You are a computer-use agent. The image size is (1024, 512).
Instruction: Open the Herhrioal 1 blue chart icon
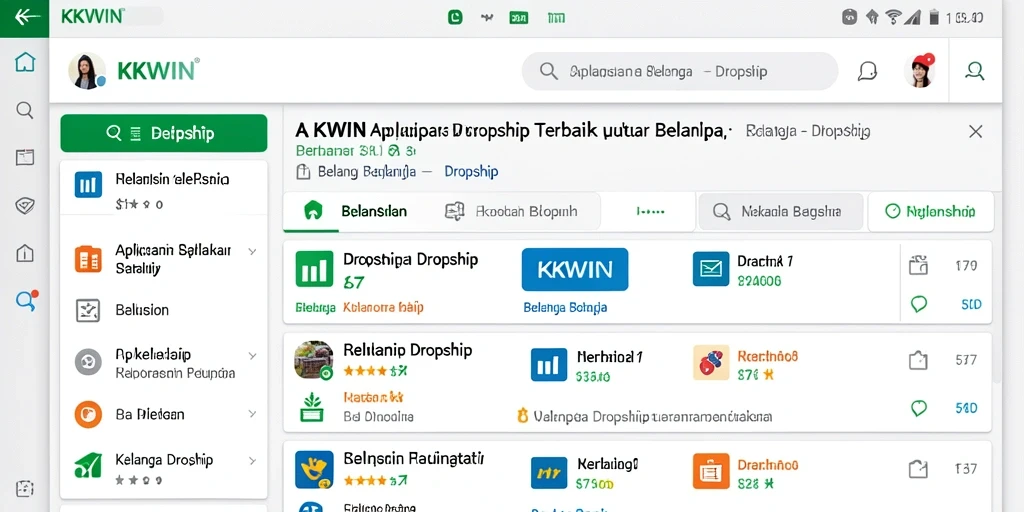coord(549,364)
